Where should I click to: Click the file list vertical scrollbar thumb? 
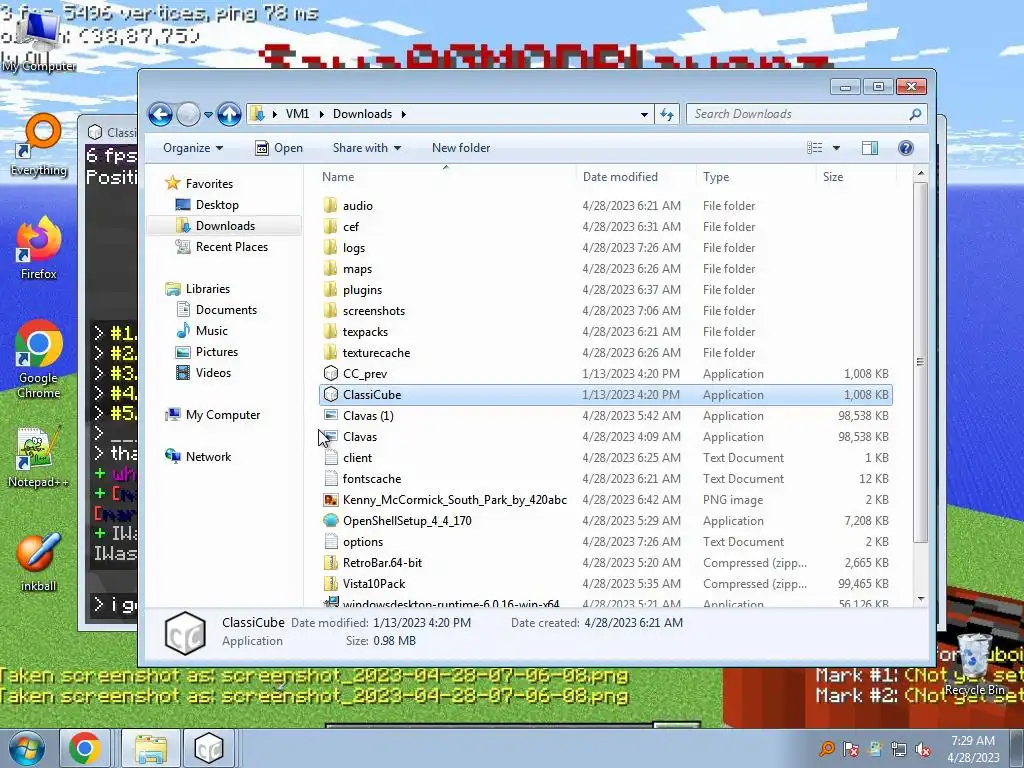pos(921,362)
